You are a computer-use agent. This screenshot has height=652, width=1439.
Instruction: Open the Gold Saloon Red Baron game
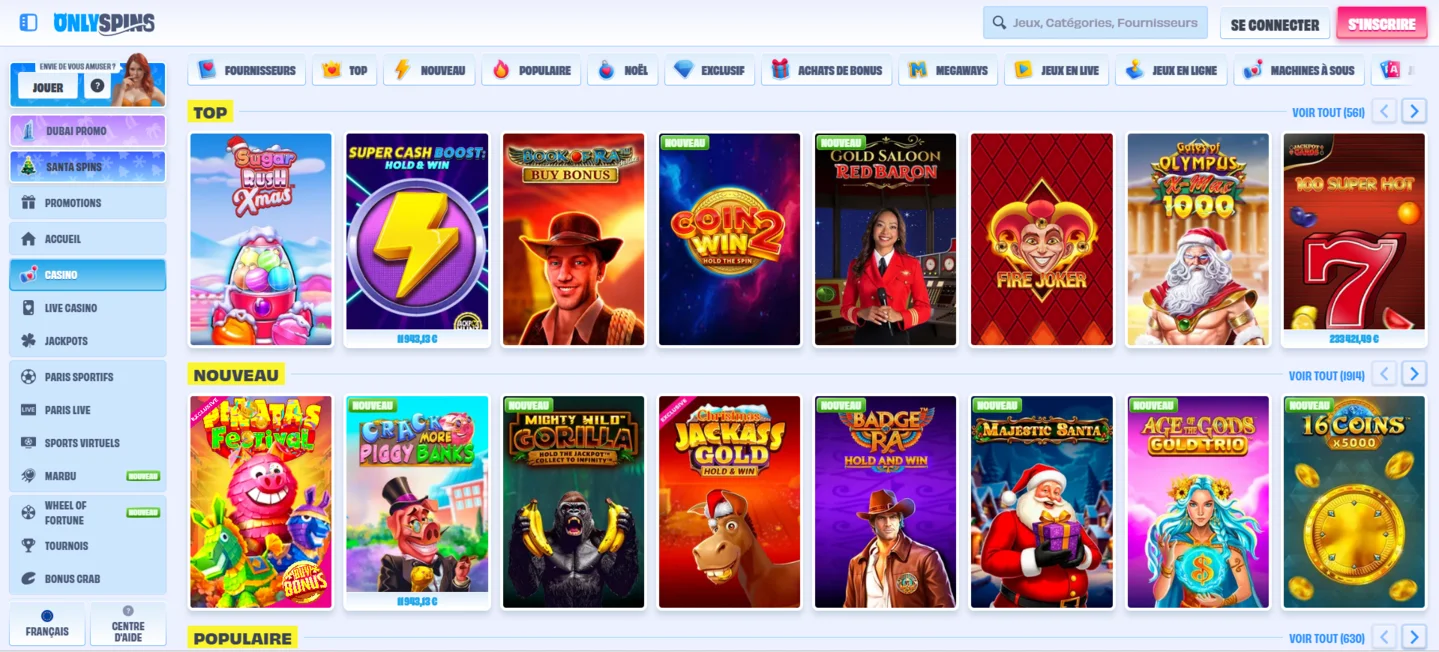886,239
